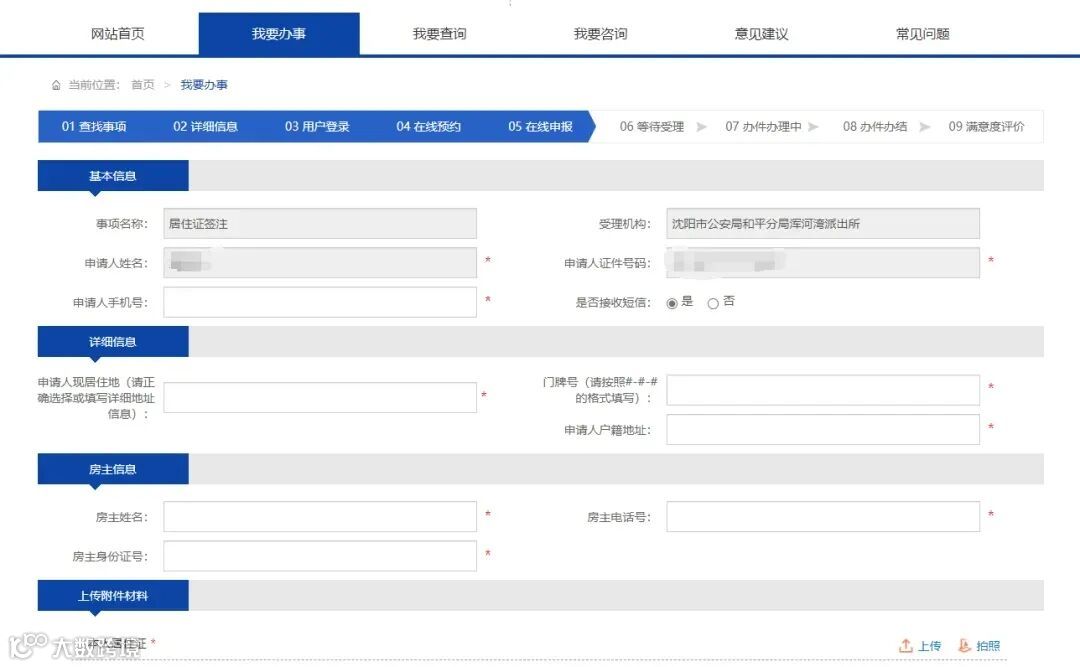This screenshot has width=1080, height=667.
Task: Focus the 房主姓名 input
Action: pos(320,517)
